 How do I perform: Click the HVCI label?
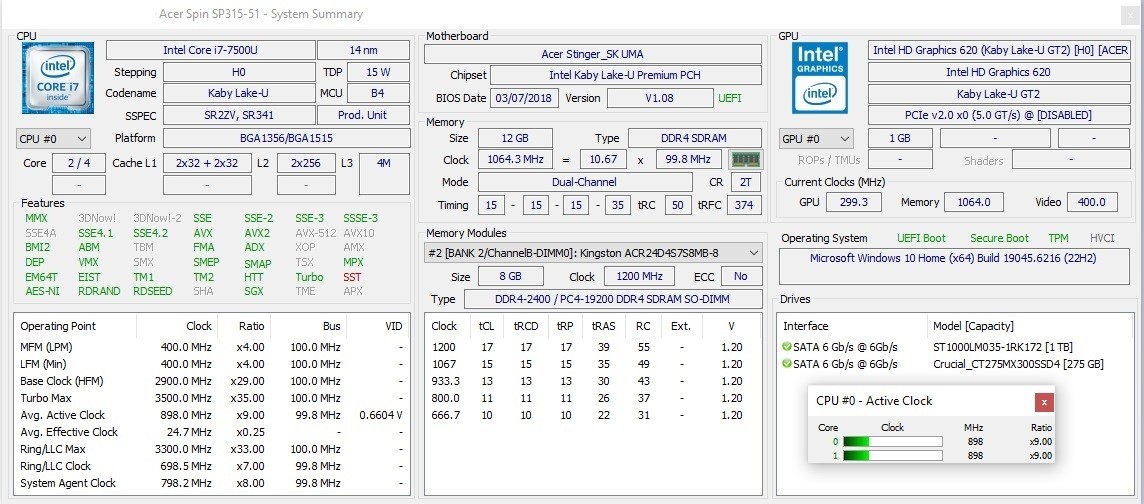click(x=1102, y=239)
